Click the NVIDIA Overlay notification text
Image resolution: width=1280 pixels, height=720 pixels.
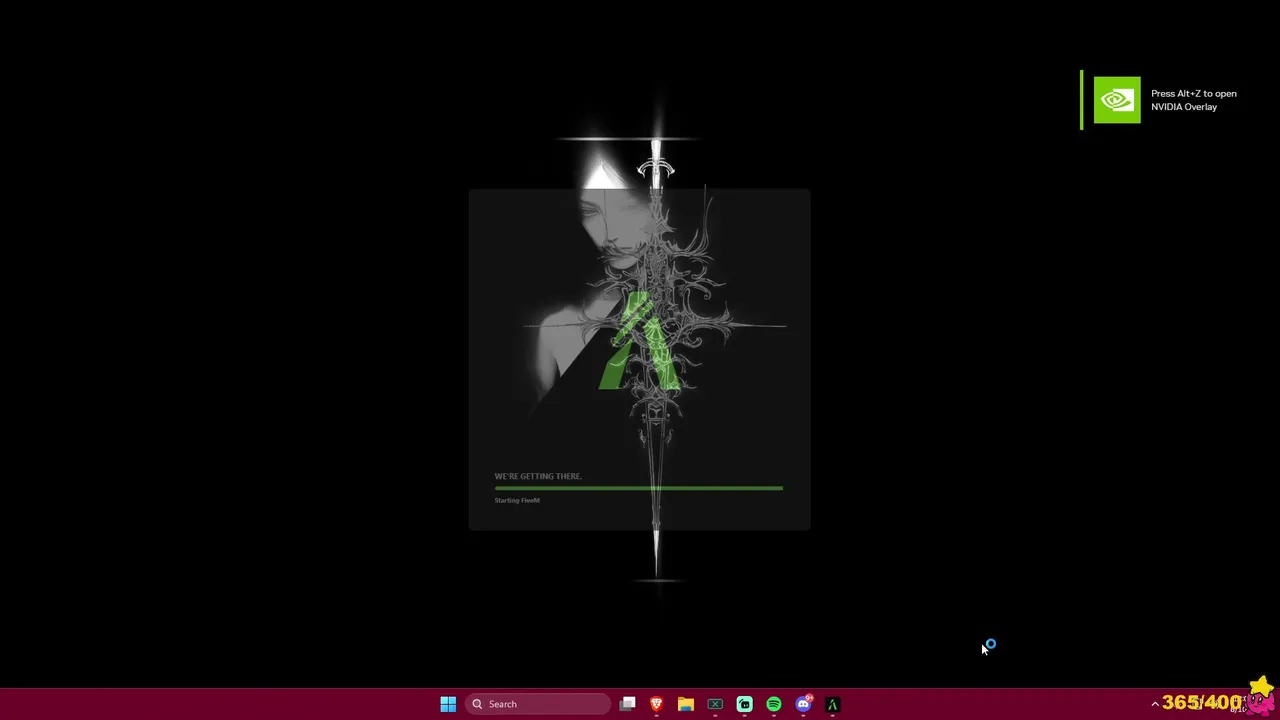tap(1194, 100)
